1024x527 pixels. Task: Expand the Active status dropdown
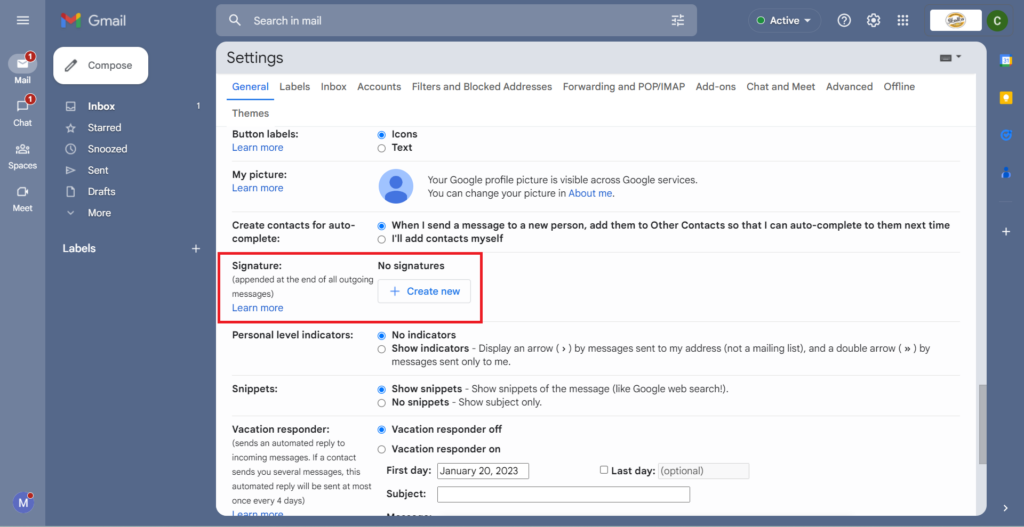pyautogui.click(x=785, y=20)
